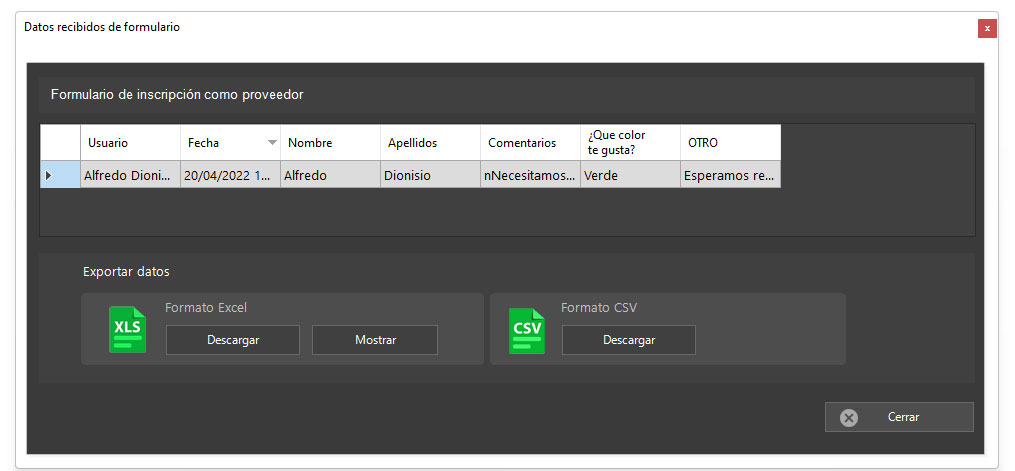Viewport: 1015px width, 471px height.
Task: Download data in Excel format
Action: 233,340
